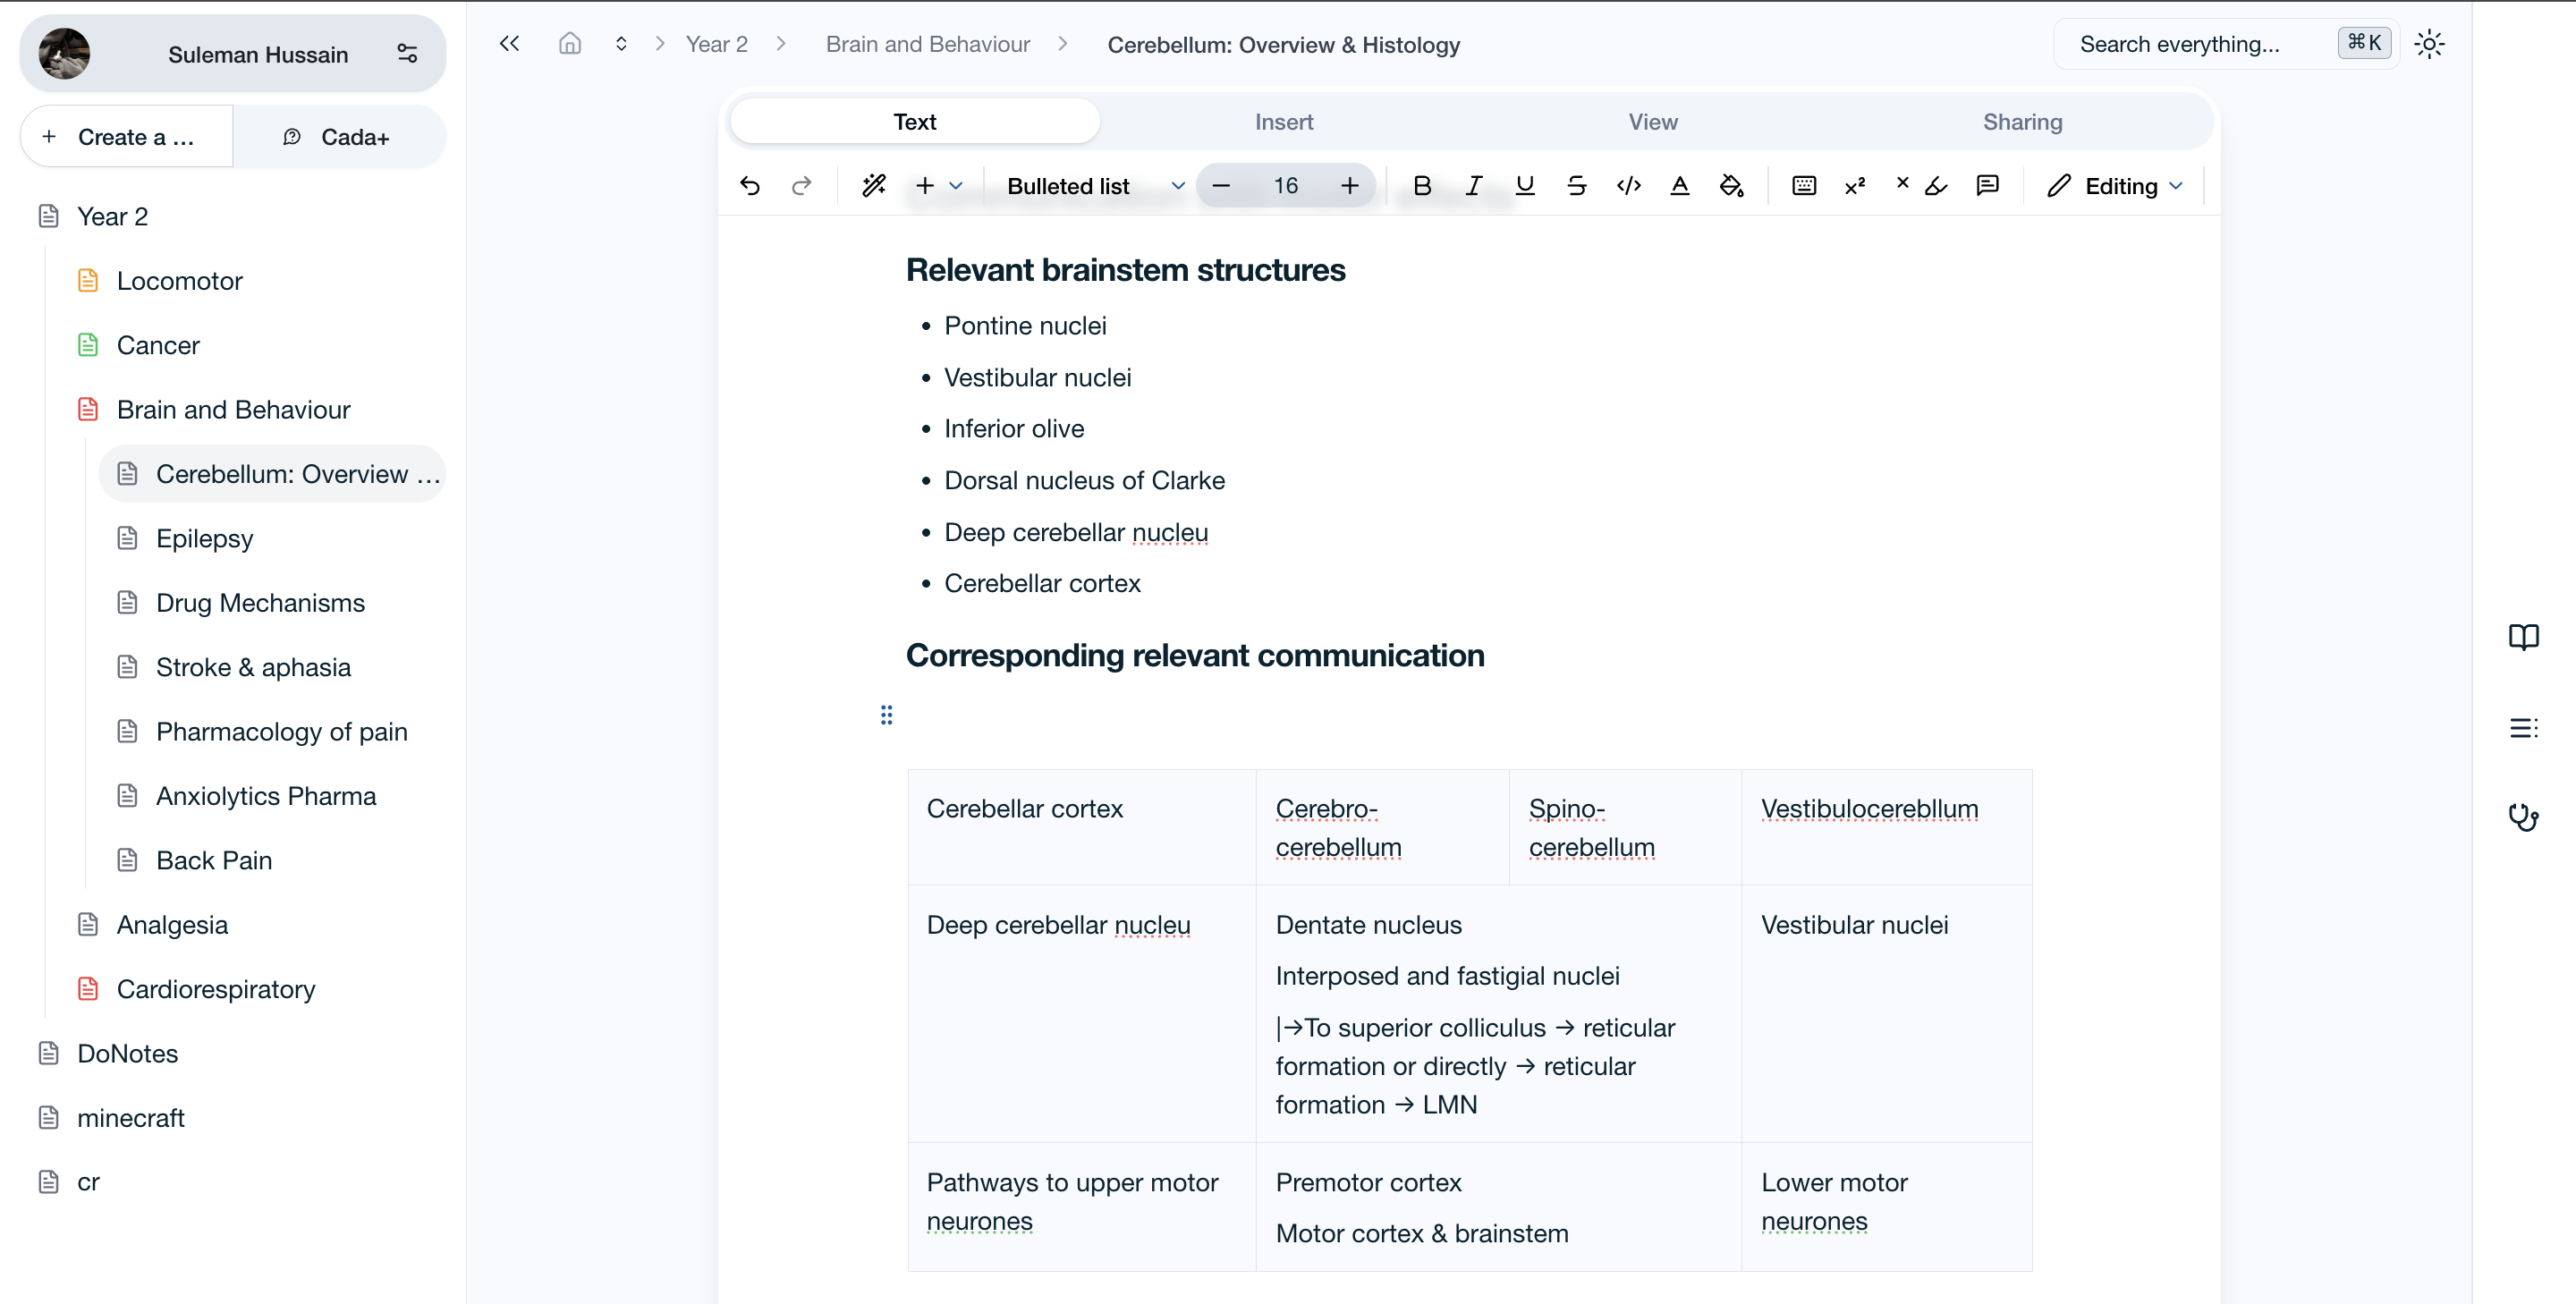Open the highlight fill color bucket

[1731, 186]
